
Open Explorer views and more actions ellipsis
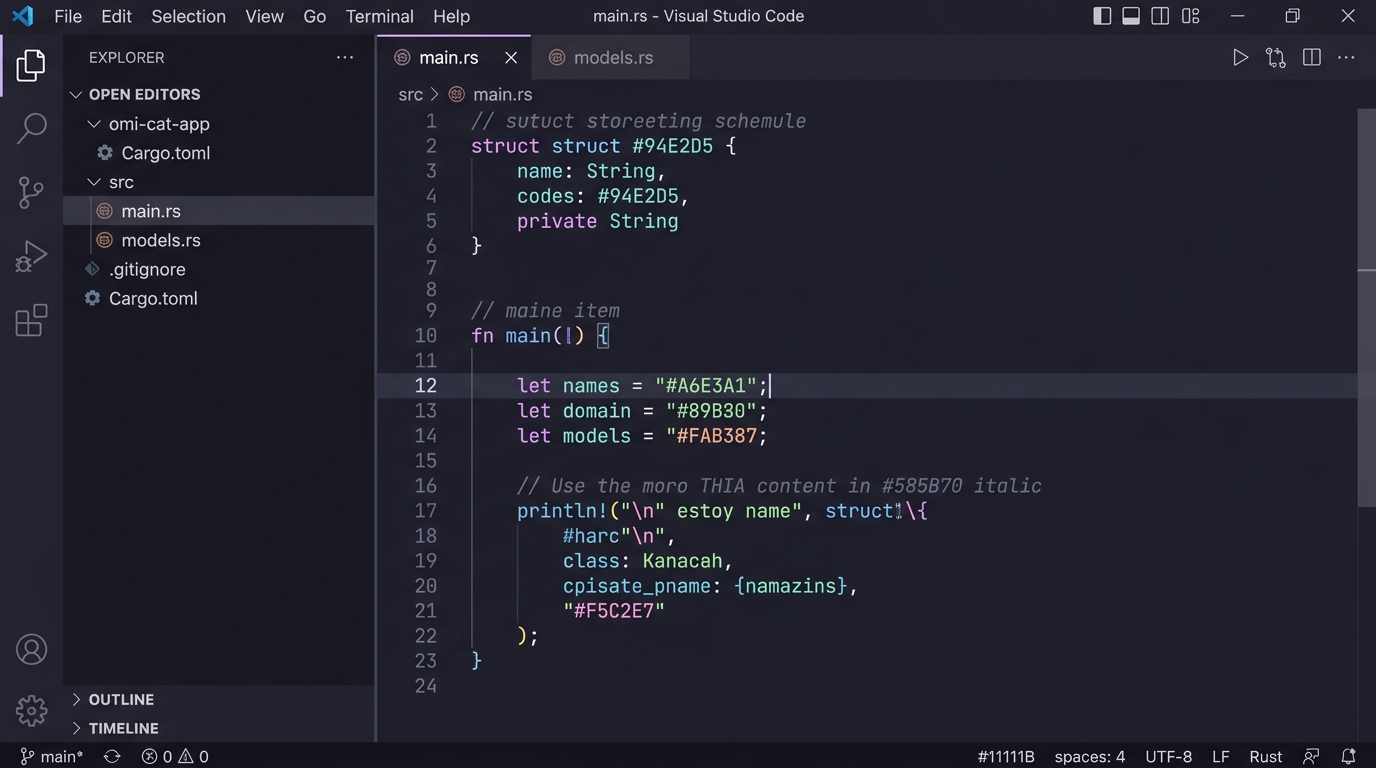345,58
